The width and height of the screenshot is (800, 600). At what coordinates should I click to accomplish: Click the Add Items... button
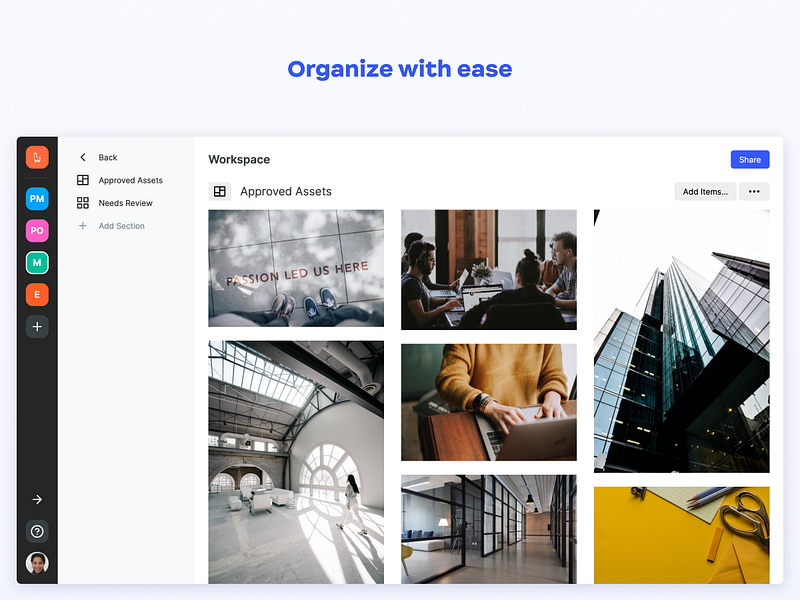pos(705,192)
